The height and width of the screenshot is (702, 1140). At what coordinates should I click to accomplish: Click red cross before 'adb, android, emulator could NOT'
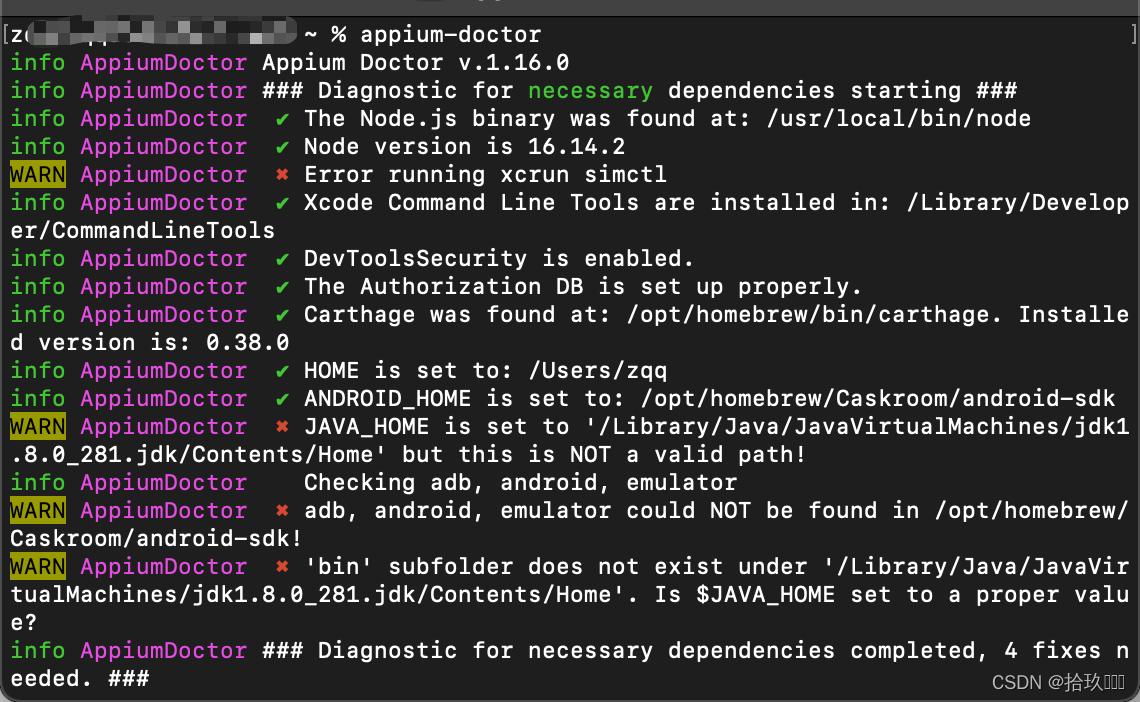click(283, 511)
